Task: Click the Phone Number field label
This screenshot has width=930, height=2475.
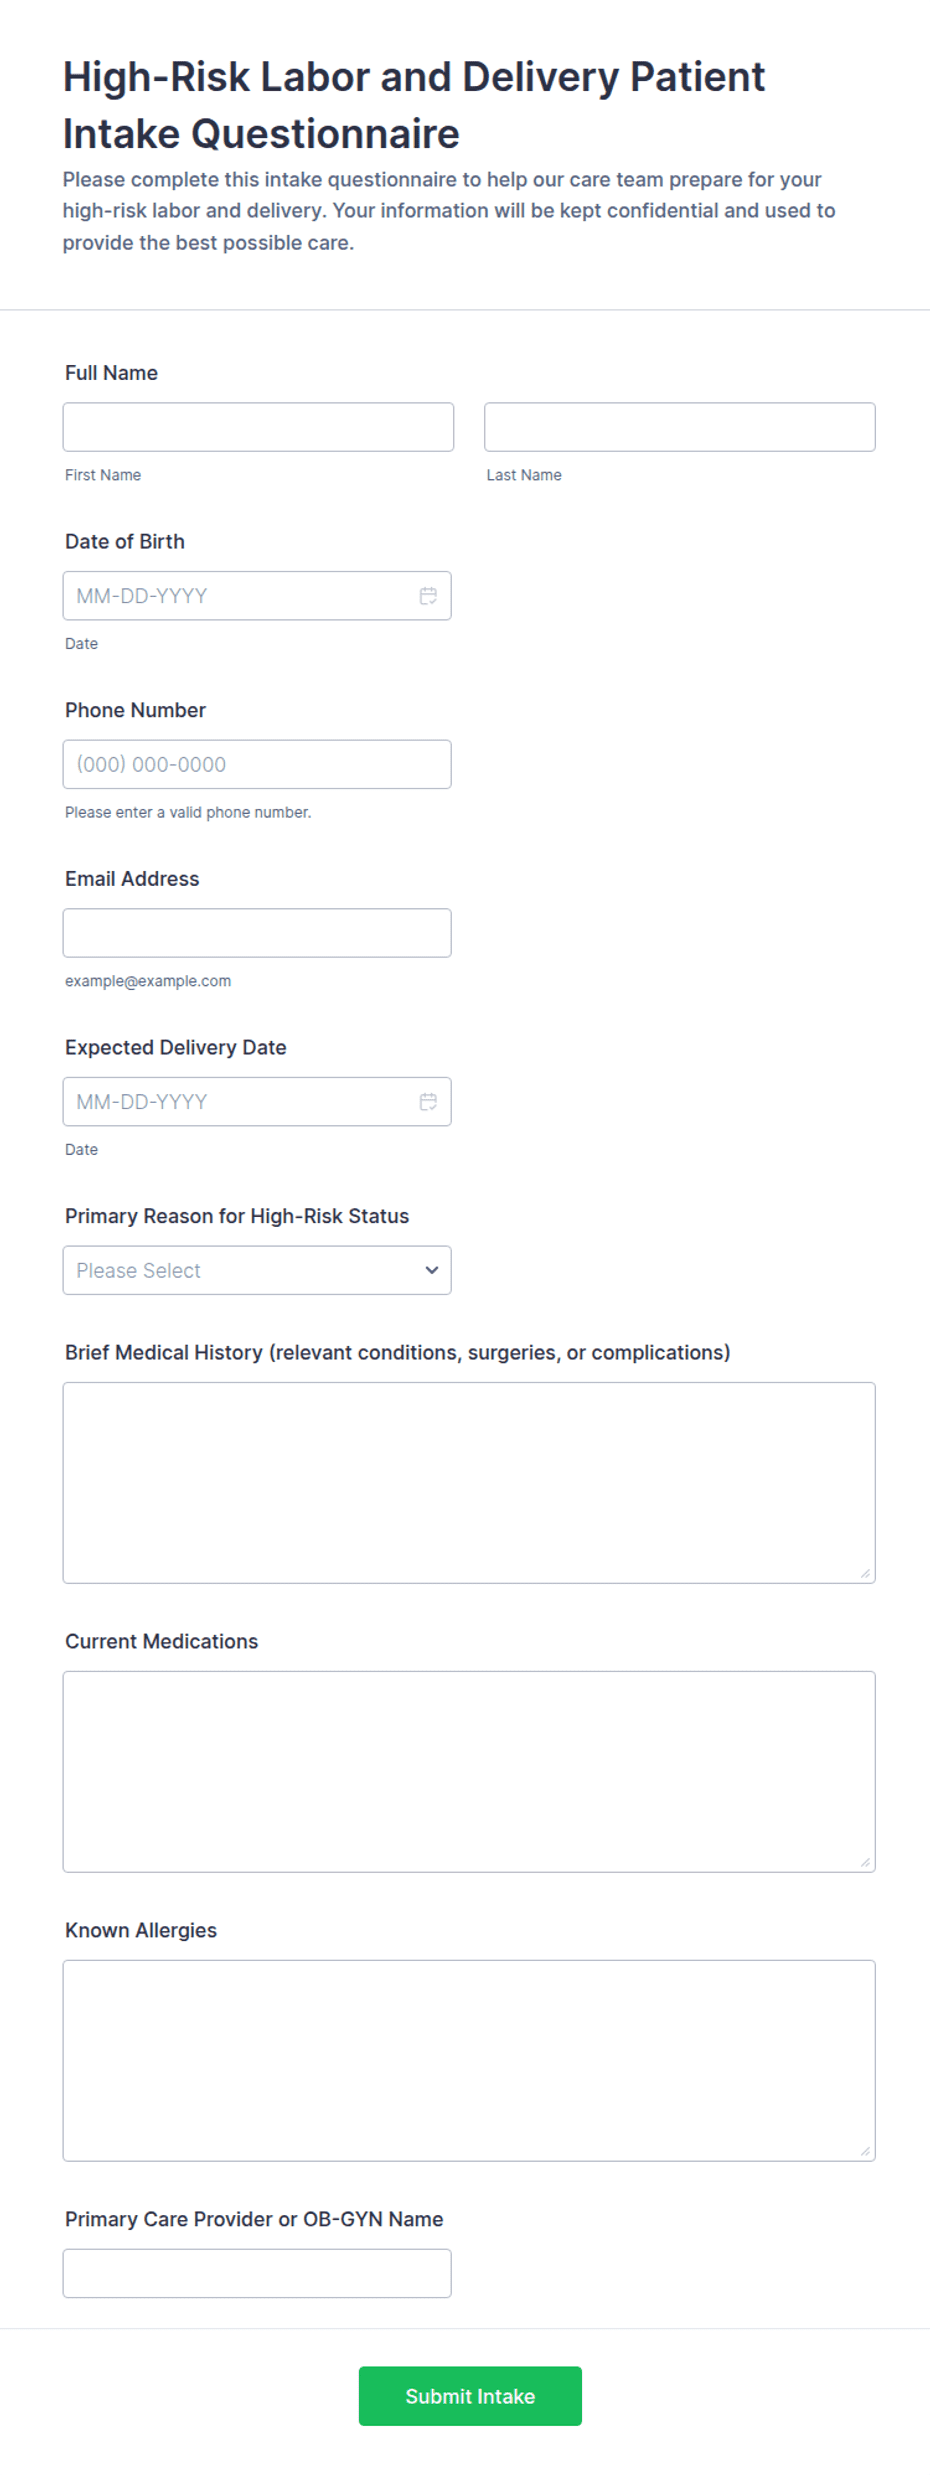Action: [135, 710]
